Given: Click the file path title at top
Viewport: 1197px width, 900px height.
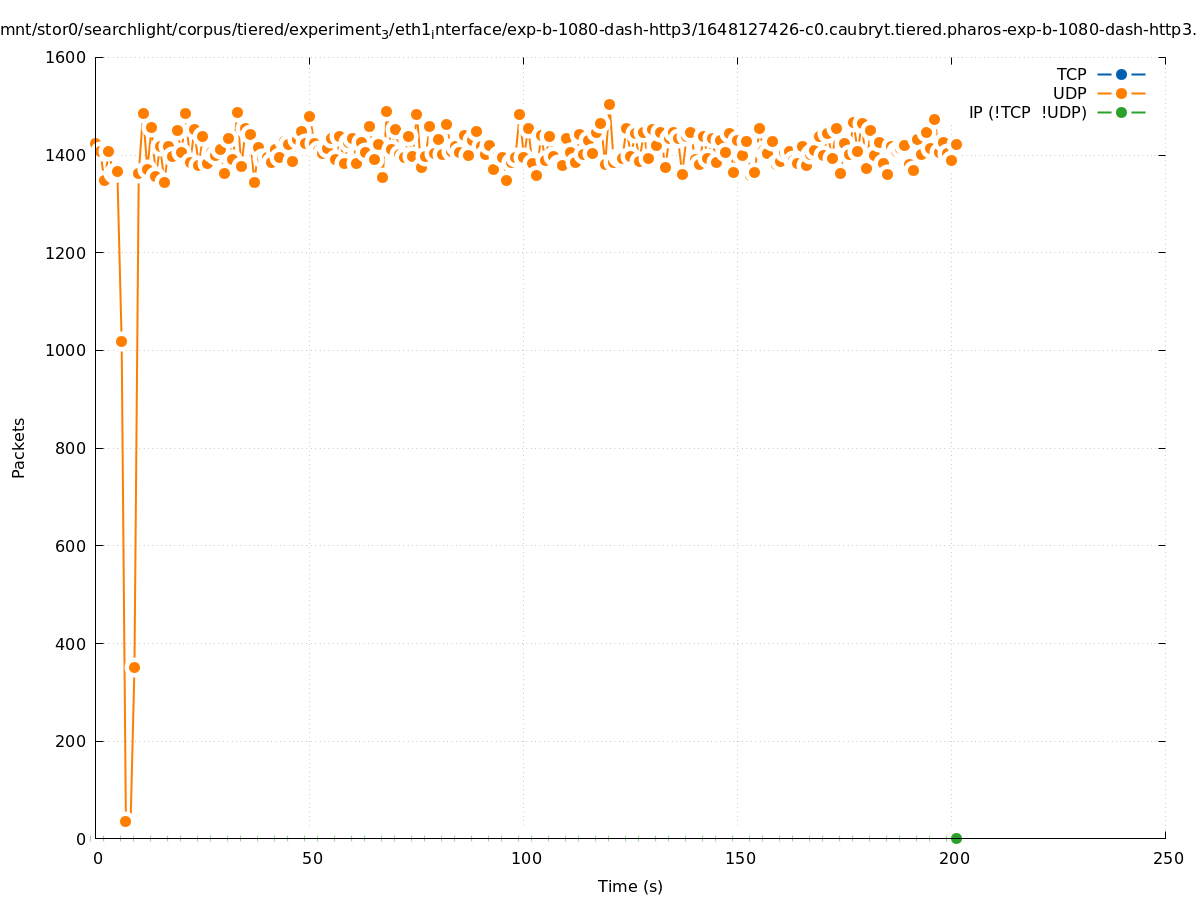Looking at the screenshot, I should 598,30.
